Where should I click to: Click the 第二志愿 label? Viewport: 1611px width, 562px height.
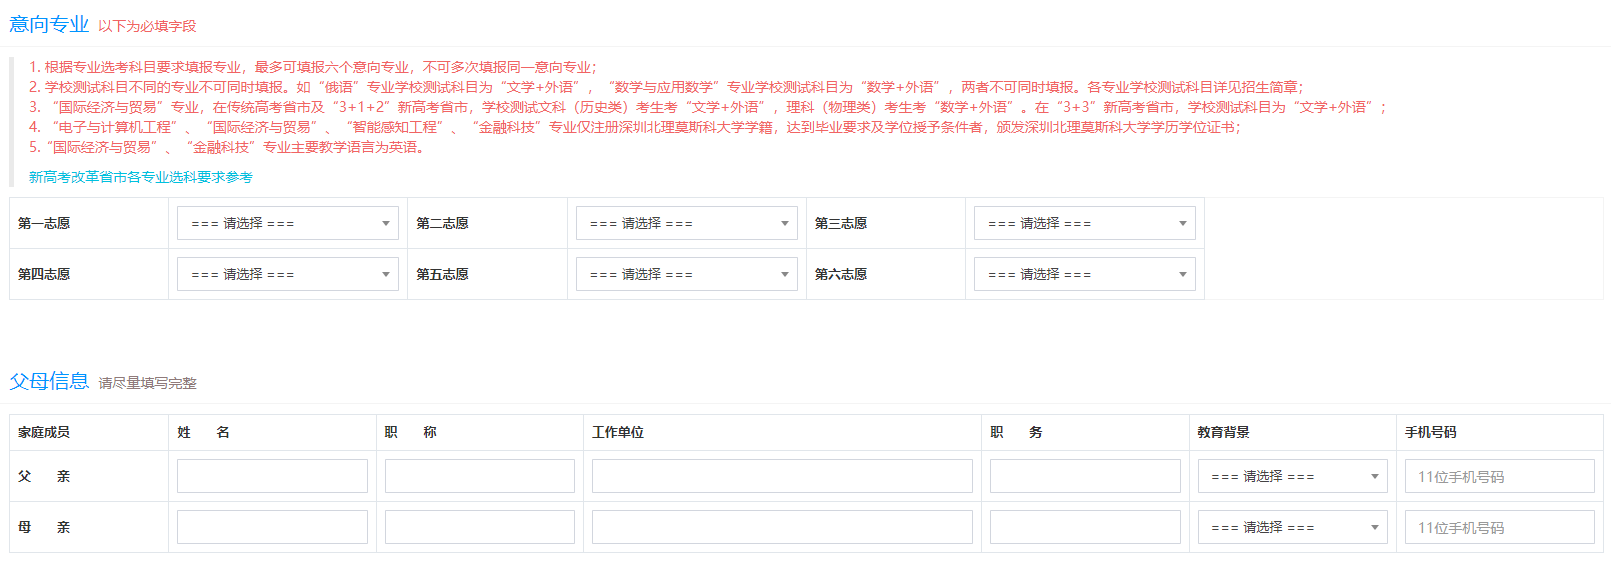coord(442,223)
